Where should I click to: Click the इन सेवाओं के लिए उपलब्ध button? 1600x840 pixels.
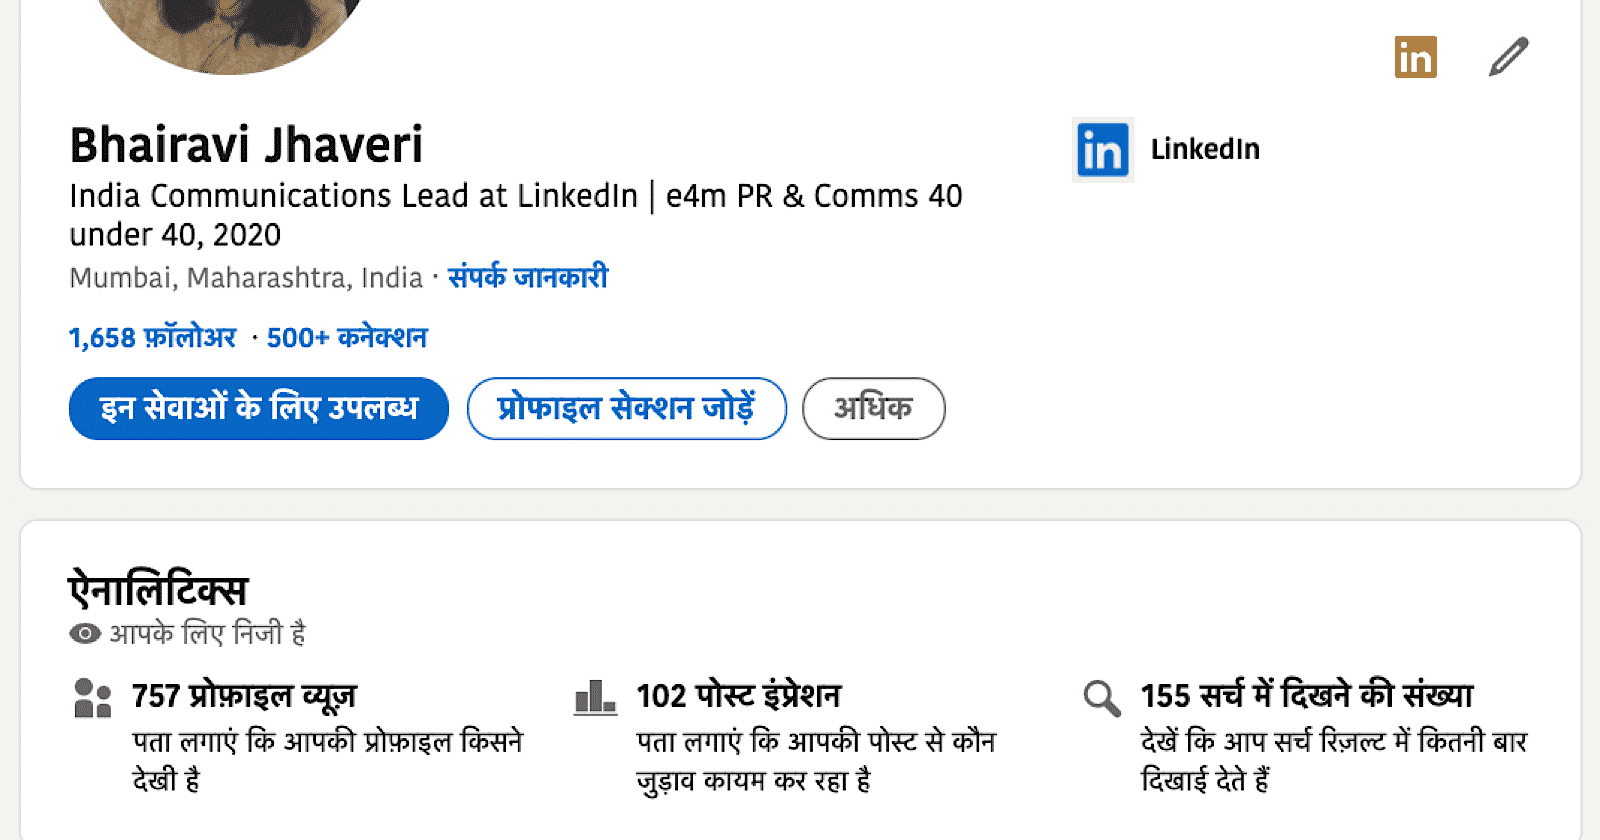click(259, 408)
